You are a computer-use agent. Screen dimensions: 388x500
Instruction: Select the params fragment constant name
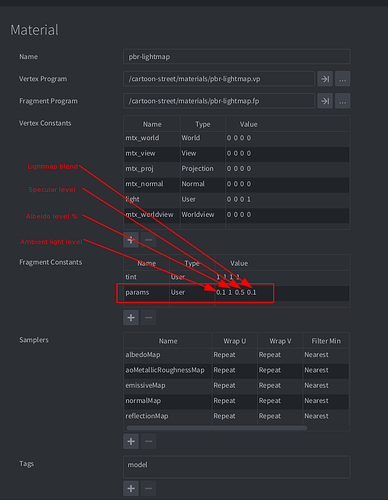click(x=137, y=292)
